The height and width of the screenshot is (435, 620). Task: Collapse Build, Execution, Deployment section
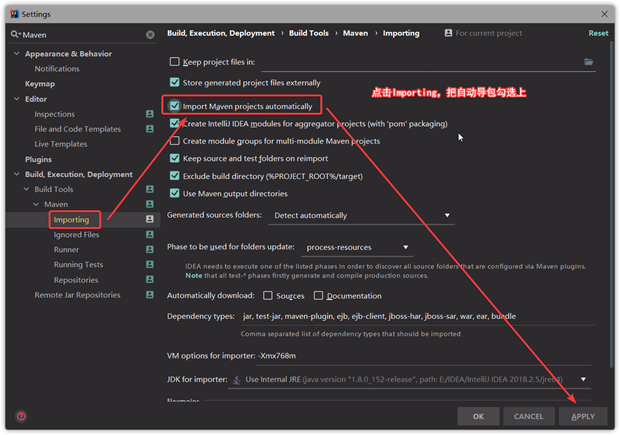click(x=17, y=174)
